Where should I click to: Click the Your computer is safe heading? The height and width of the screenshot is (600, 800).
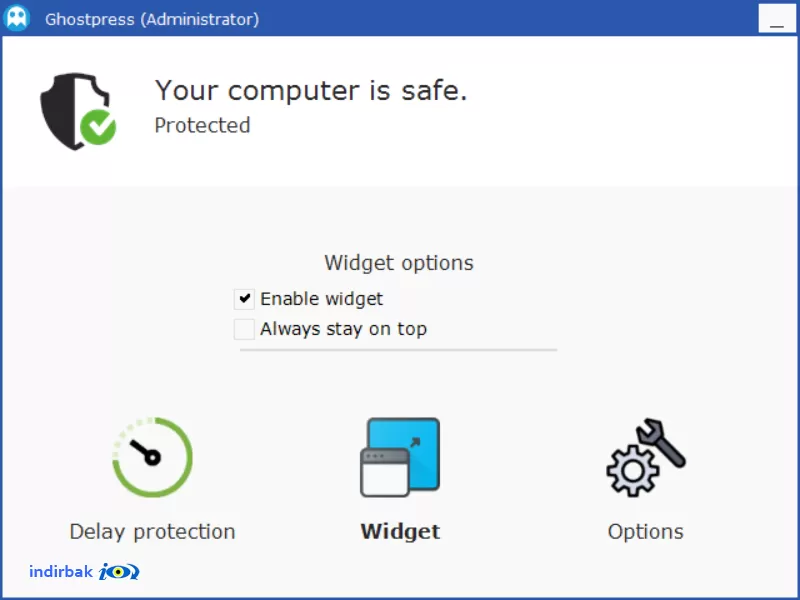tap(311, 90)
